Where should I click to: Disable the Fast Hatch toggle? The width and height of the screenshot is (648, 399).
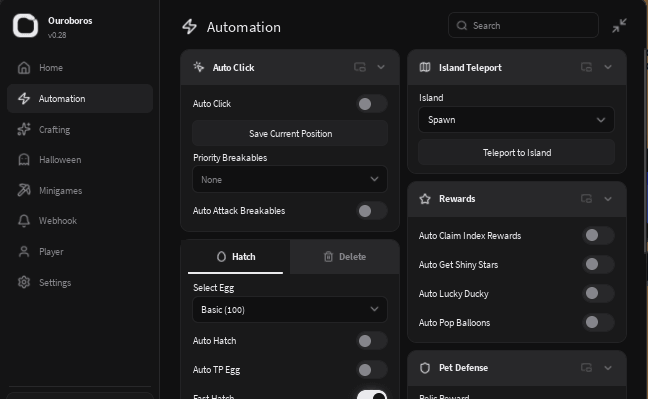click(x=372, y=395)
